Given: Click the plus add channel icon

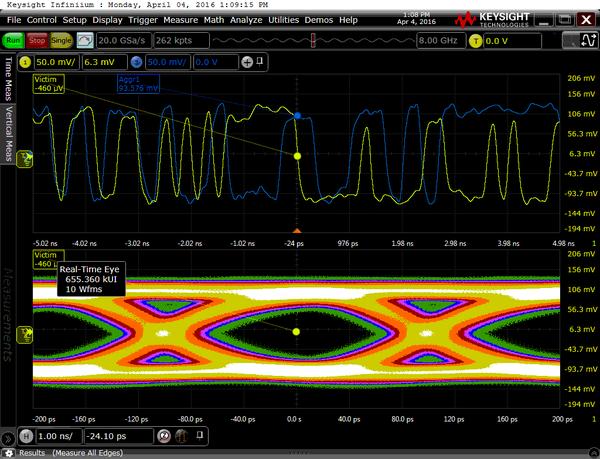Looking at the screenshot, I should 247,62.
